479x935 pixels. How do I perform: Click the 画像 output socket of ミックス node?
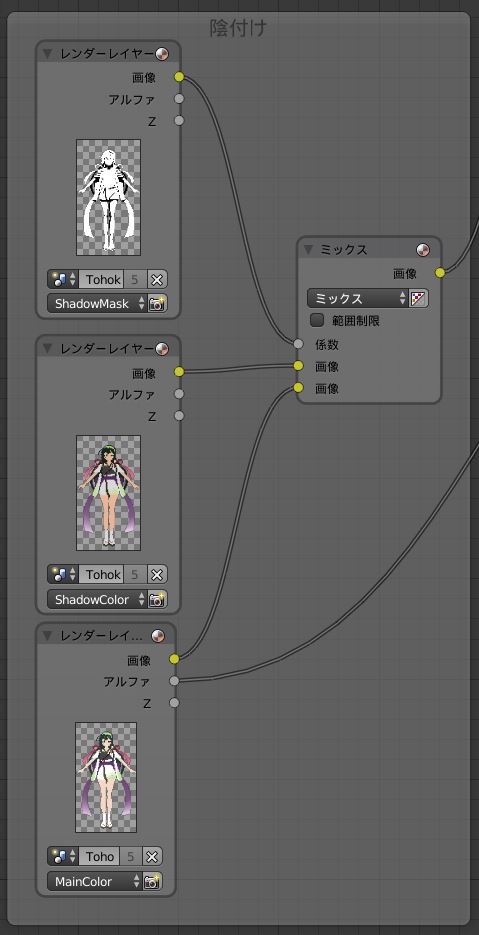[440, 273]
